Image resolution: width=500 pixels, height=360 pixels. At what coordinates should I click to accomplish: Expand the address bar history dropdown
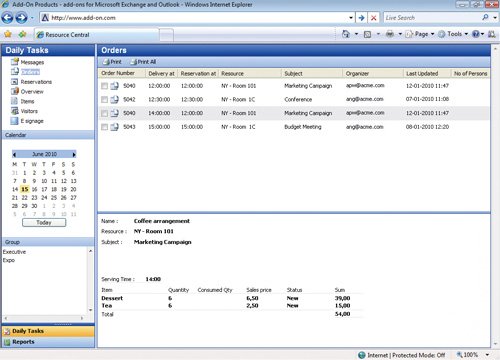(x=351, y=18)
